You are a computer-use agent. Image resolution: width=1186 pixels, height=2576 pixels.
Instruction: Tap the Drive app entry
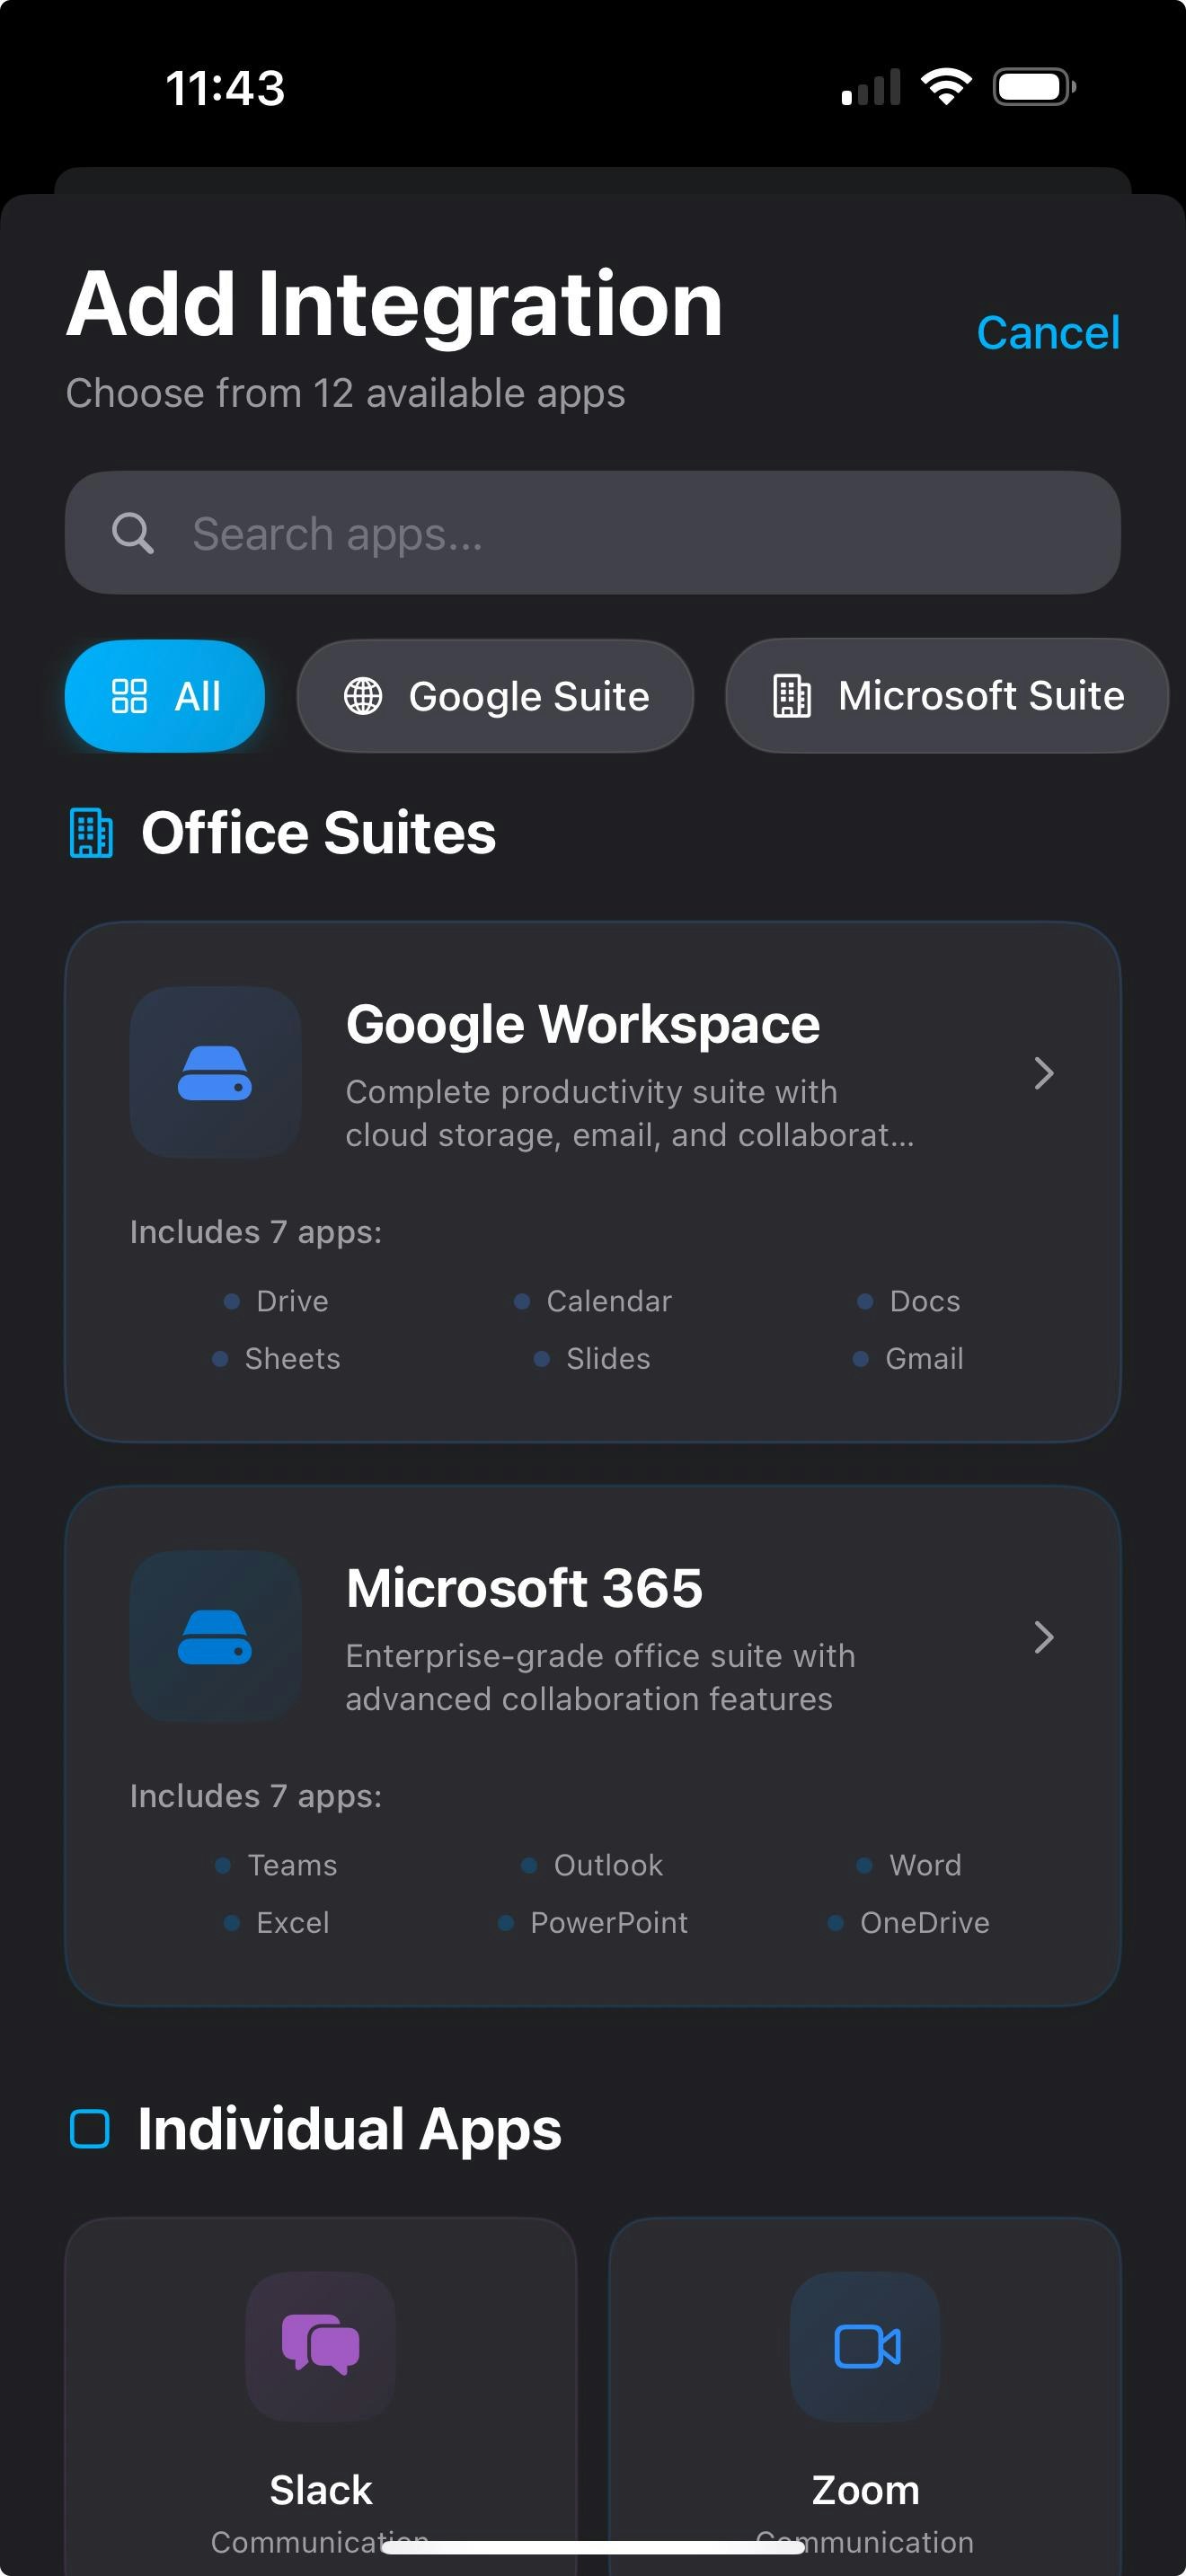[277, 1301]
